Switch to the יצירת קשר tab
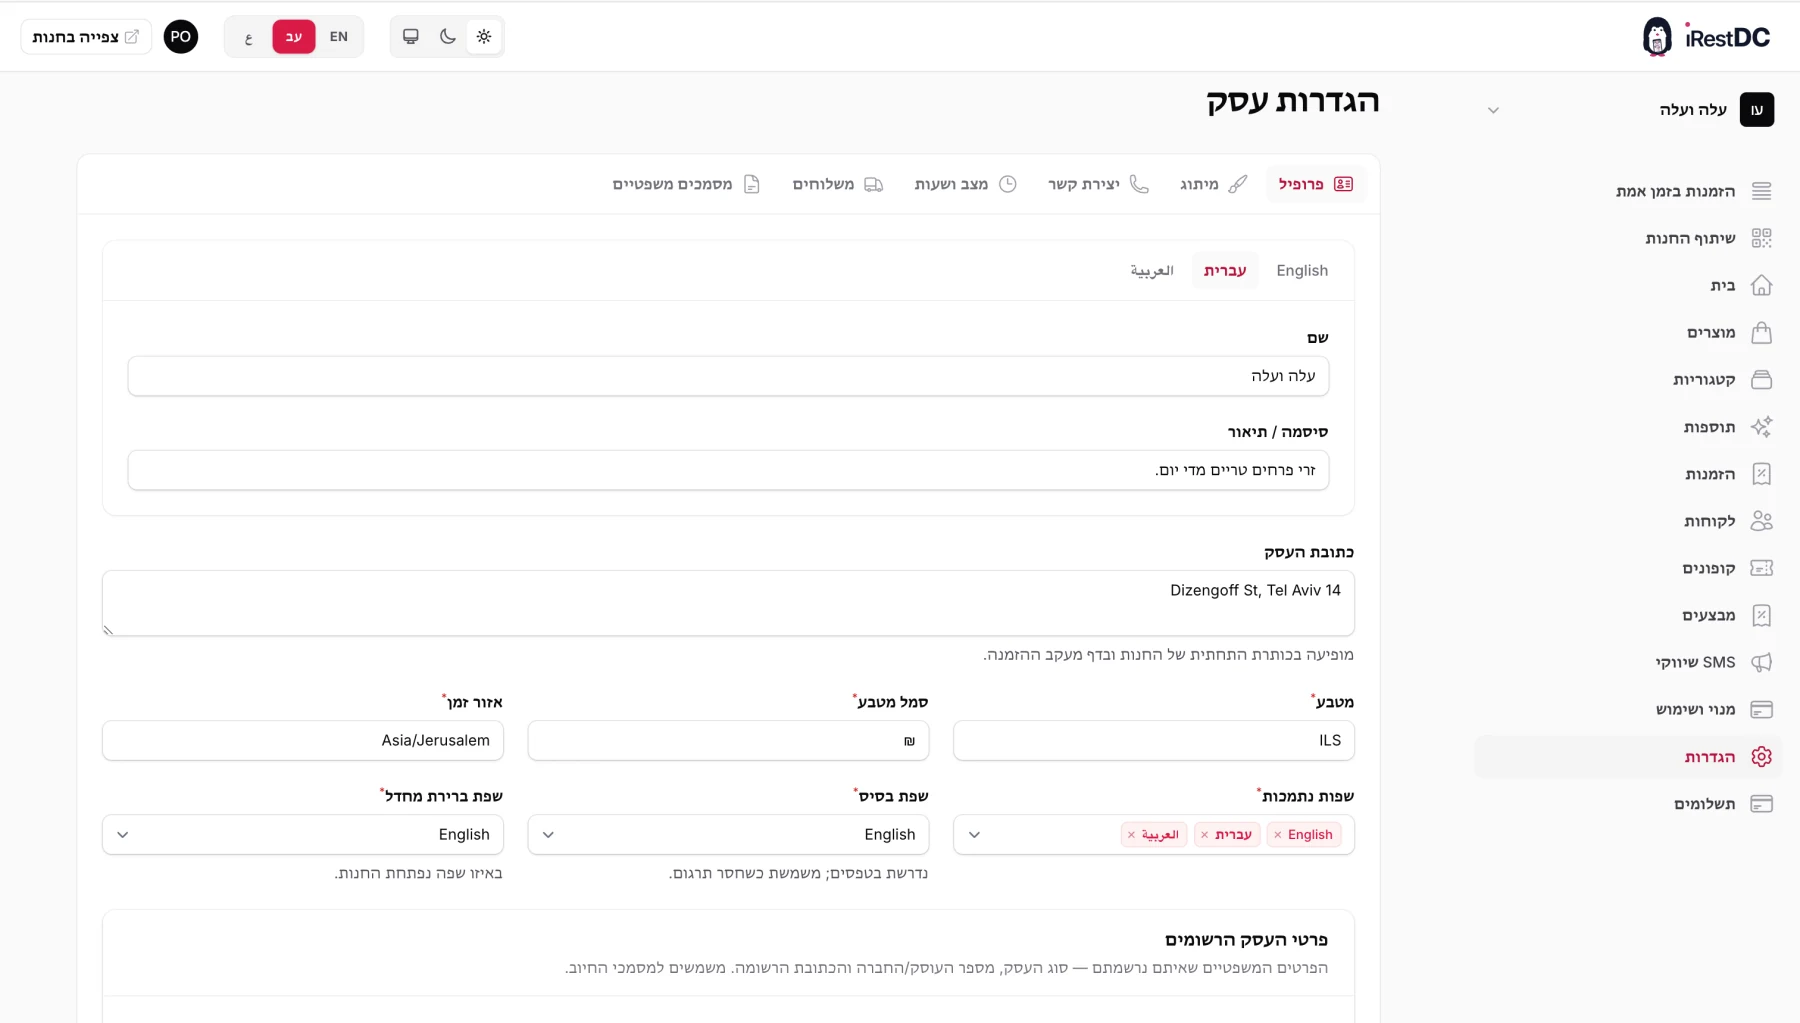Screen dimensions: 1800x1023 point(1098,184)
